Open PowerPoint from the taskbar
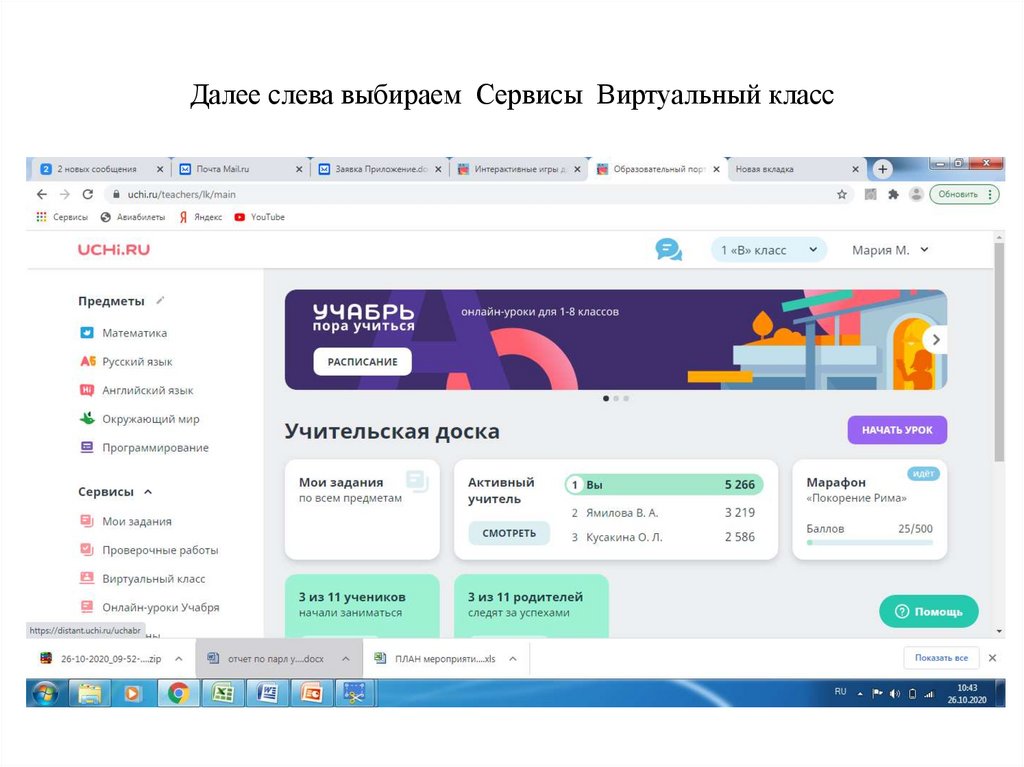Viewport: 1024px width, 767px height. click(x=312, y=693)
